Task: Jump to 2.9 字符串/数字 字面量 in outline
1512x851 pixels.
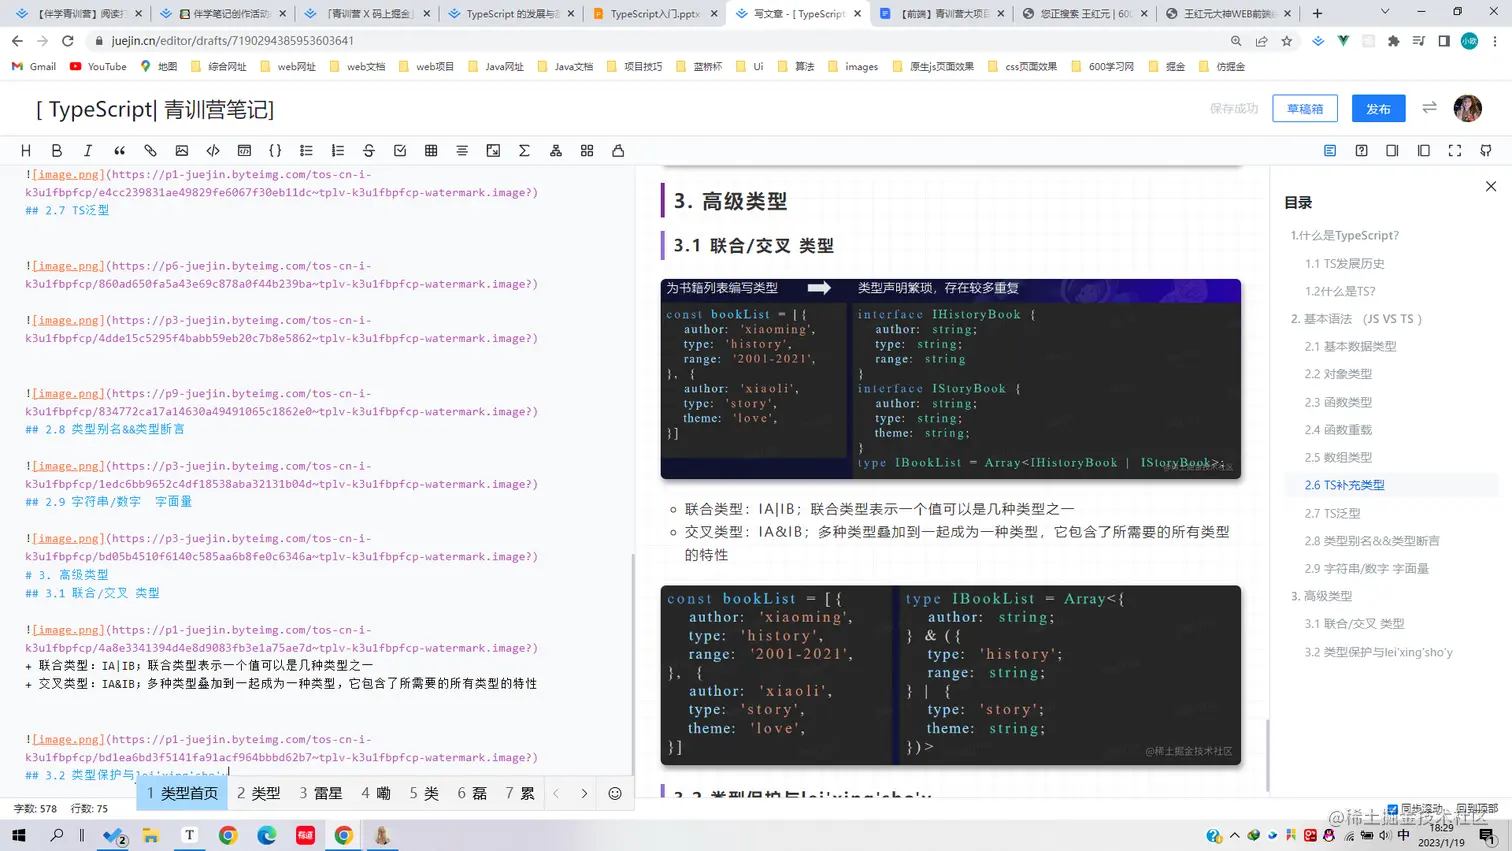Action: [1366, 569]
